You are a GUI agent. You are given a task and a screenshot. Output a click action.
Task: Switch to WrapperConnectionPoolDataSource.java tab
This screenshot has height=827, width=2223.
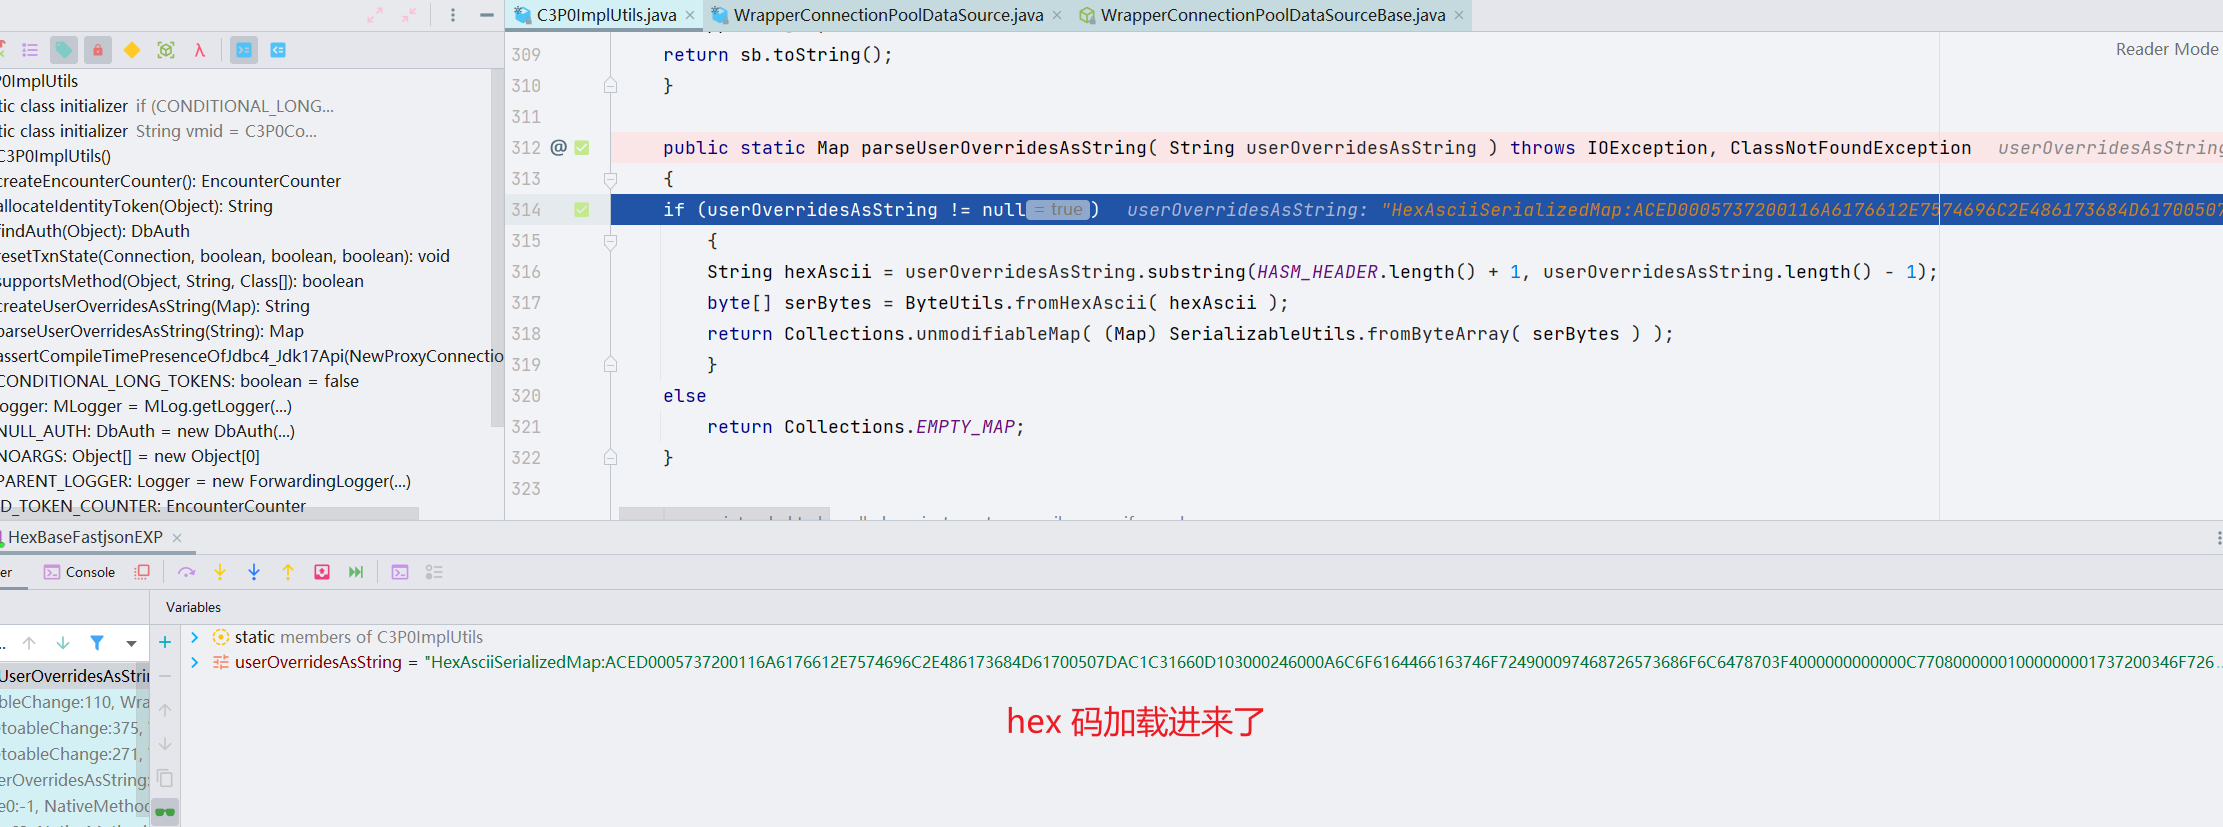[x=887, y=15]
